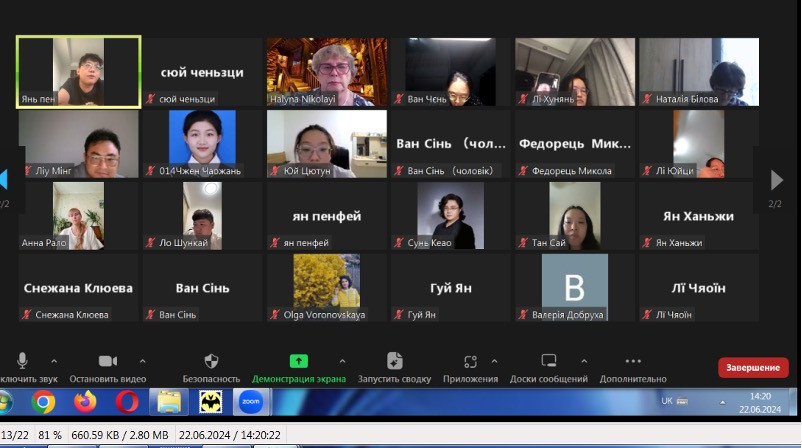
Task: Select Лі Юйци video tile
Action: point(699,144)
